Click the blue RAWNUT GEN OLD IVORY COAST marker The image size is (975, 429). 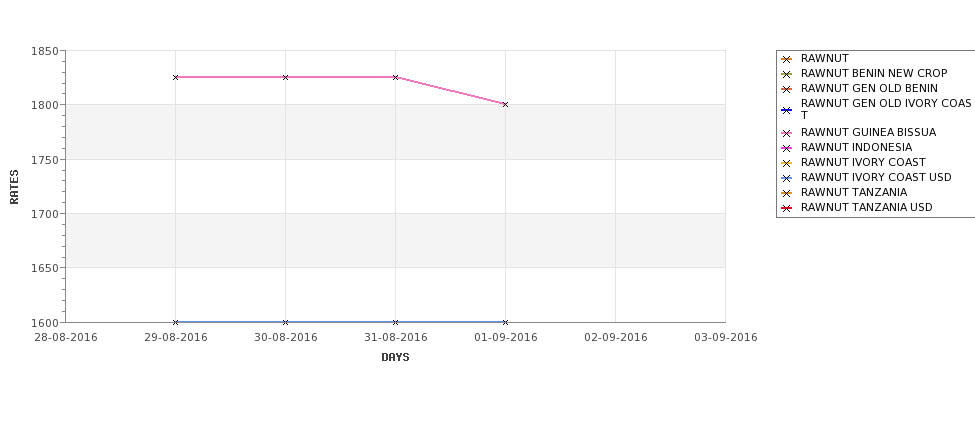[787, 110]
